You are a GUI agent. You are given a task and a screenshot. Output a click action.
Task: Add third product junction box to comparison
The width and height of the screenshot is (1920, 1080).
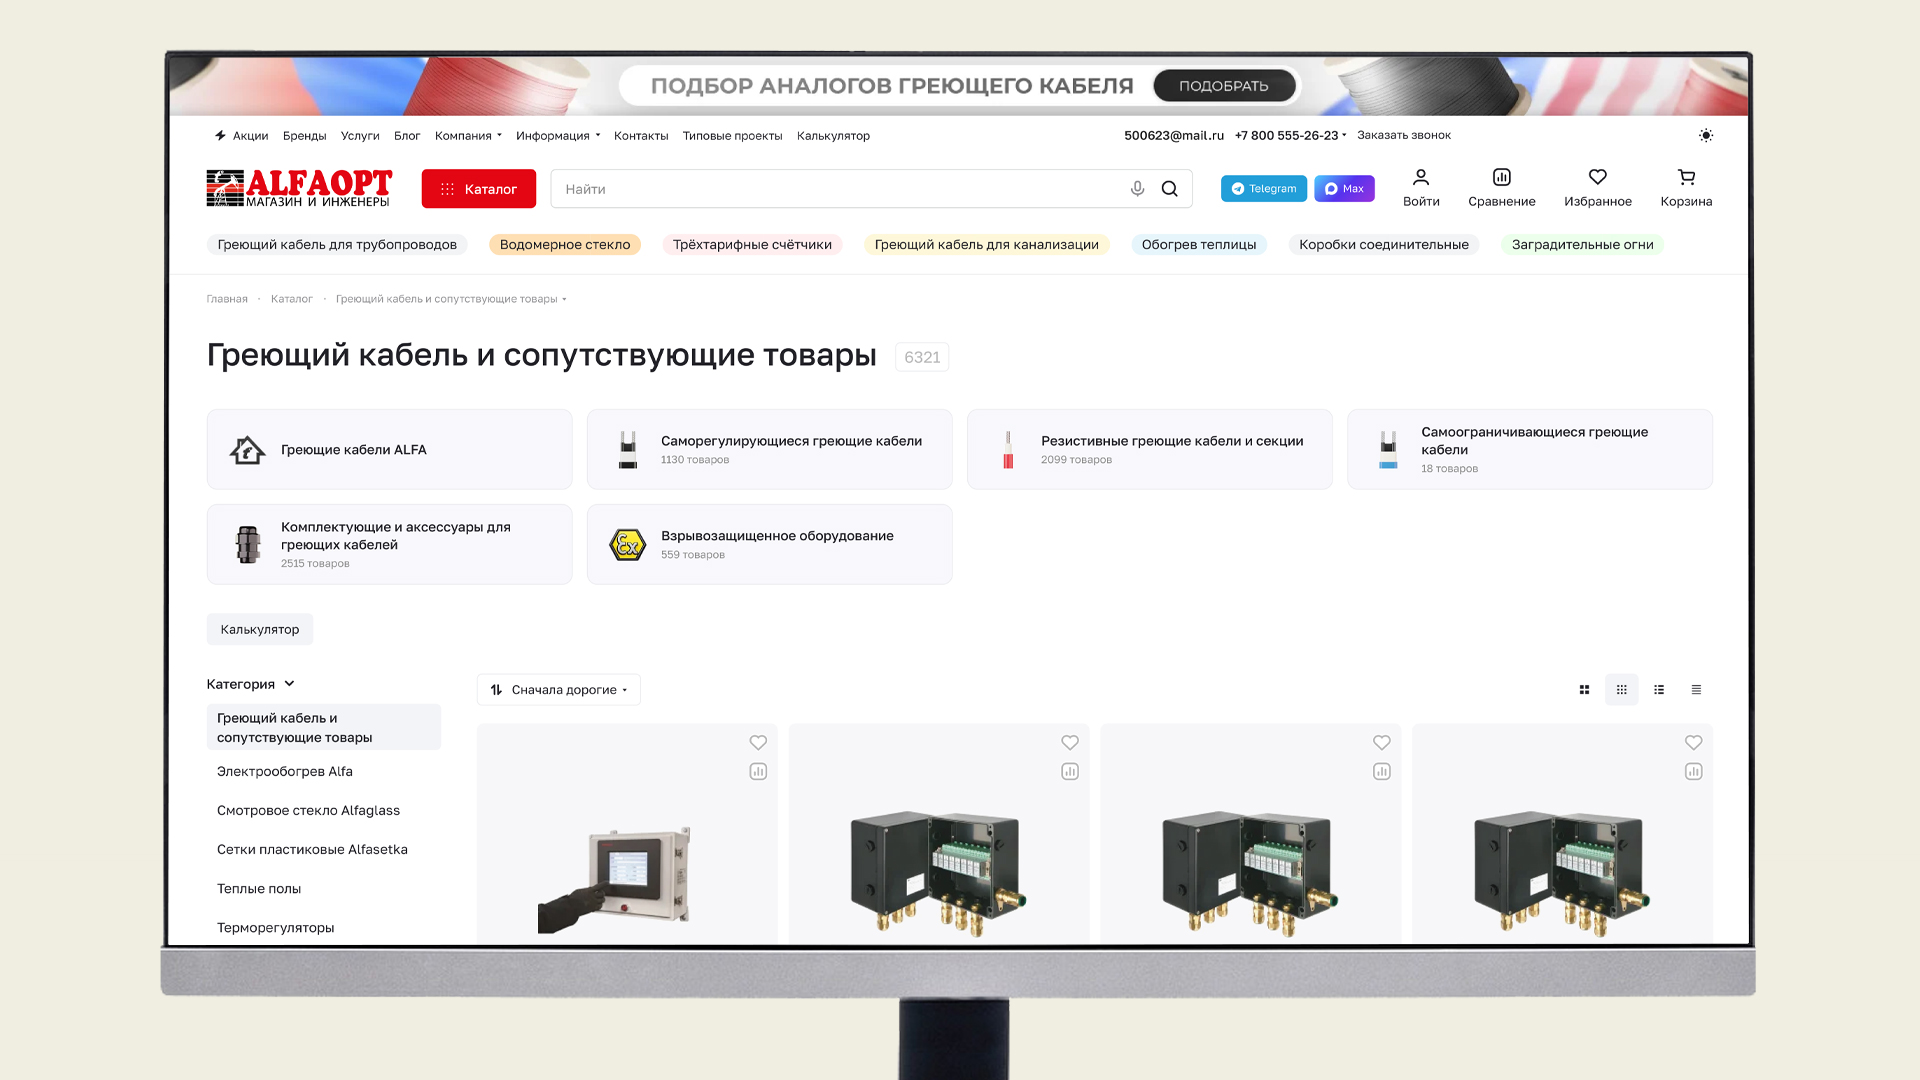pyautogui.click(x=1382, y=771)
